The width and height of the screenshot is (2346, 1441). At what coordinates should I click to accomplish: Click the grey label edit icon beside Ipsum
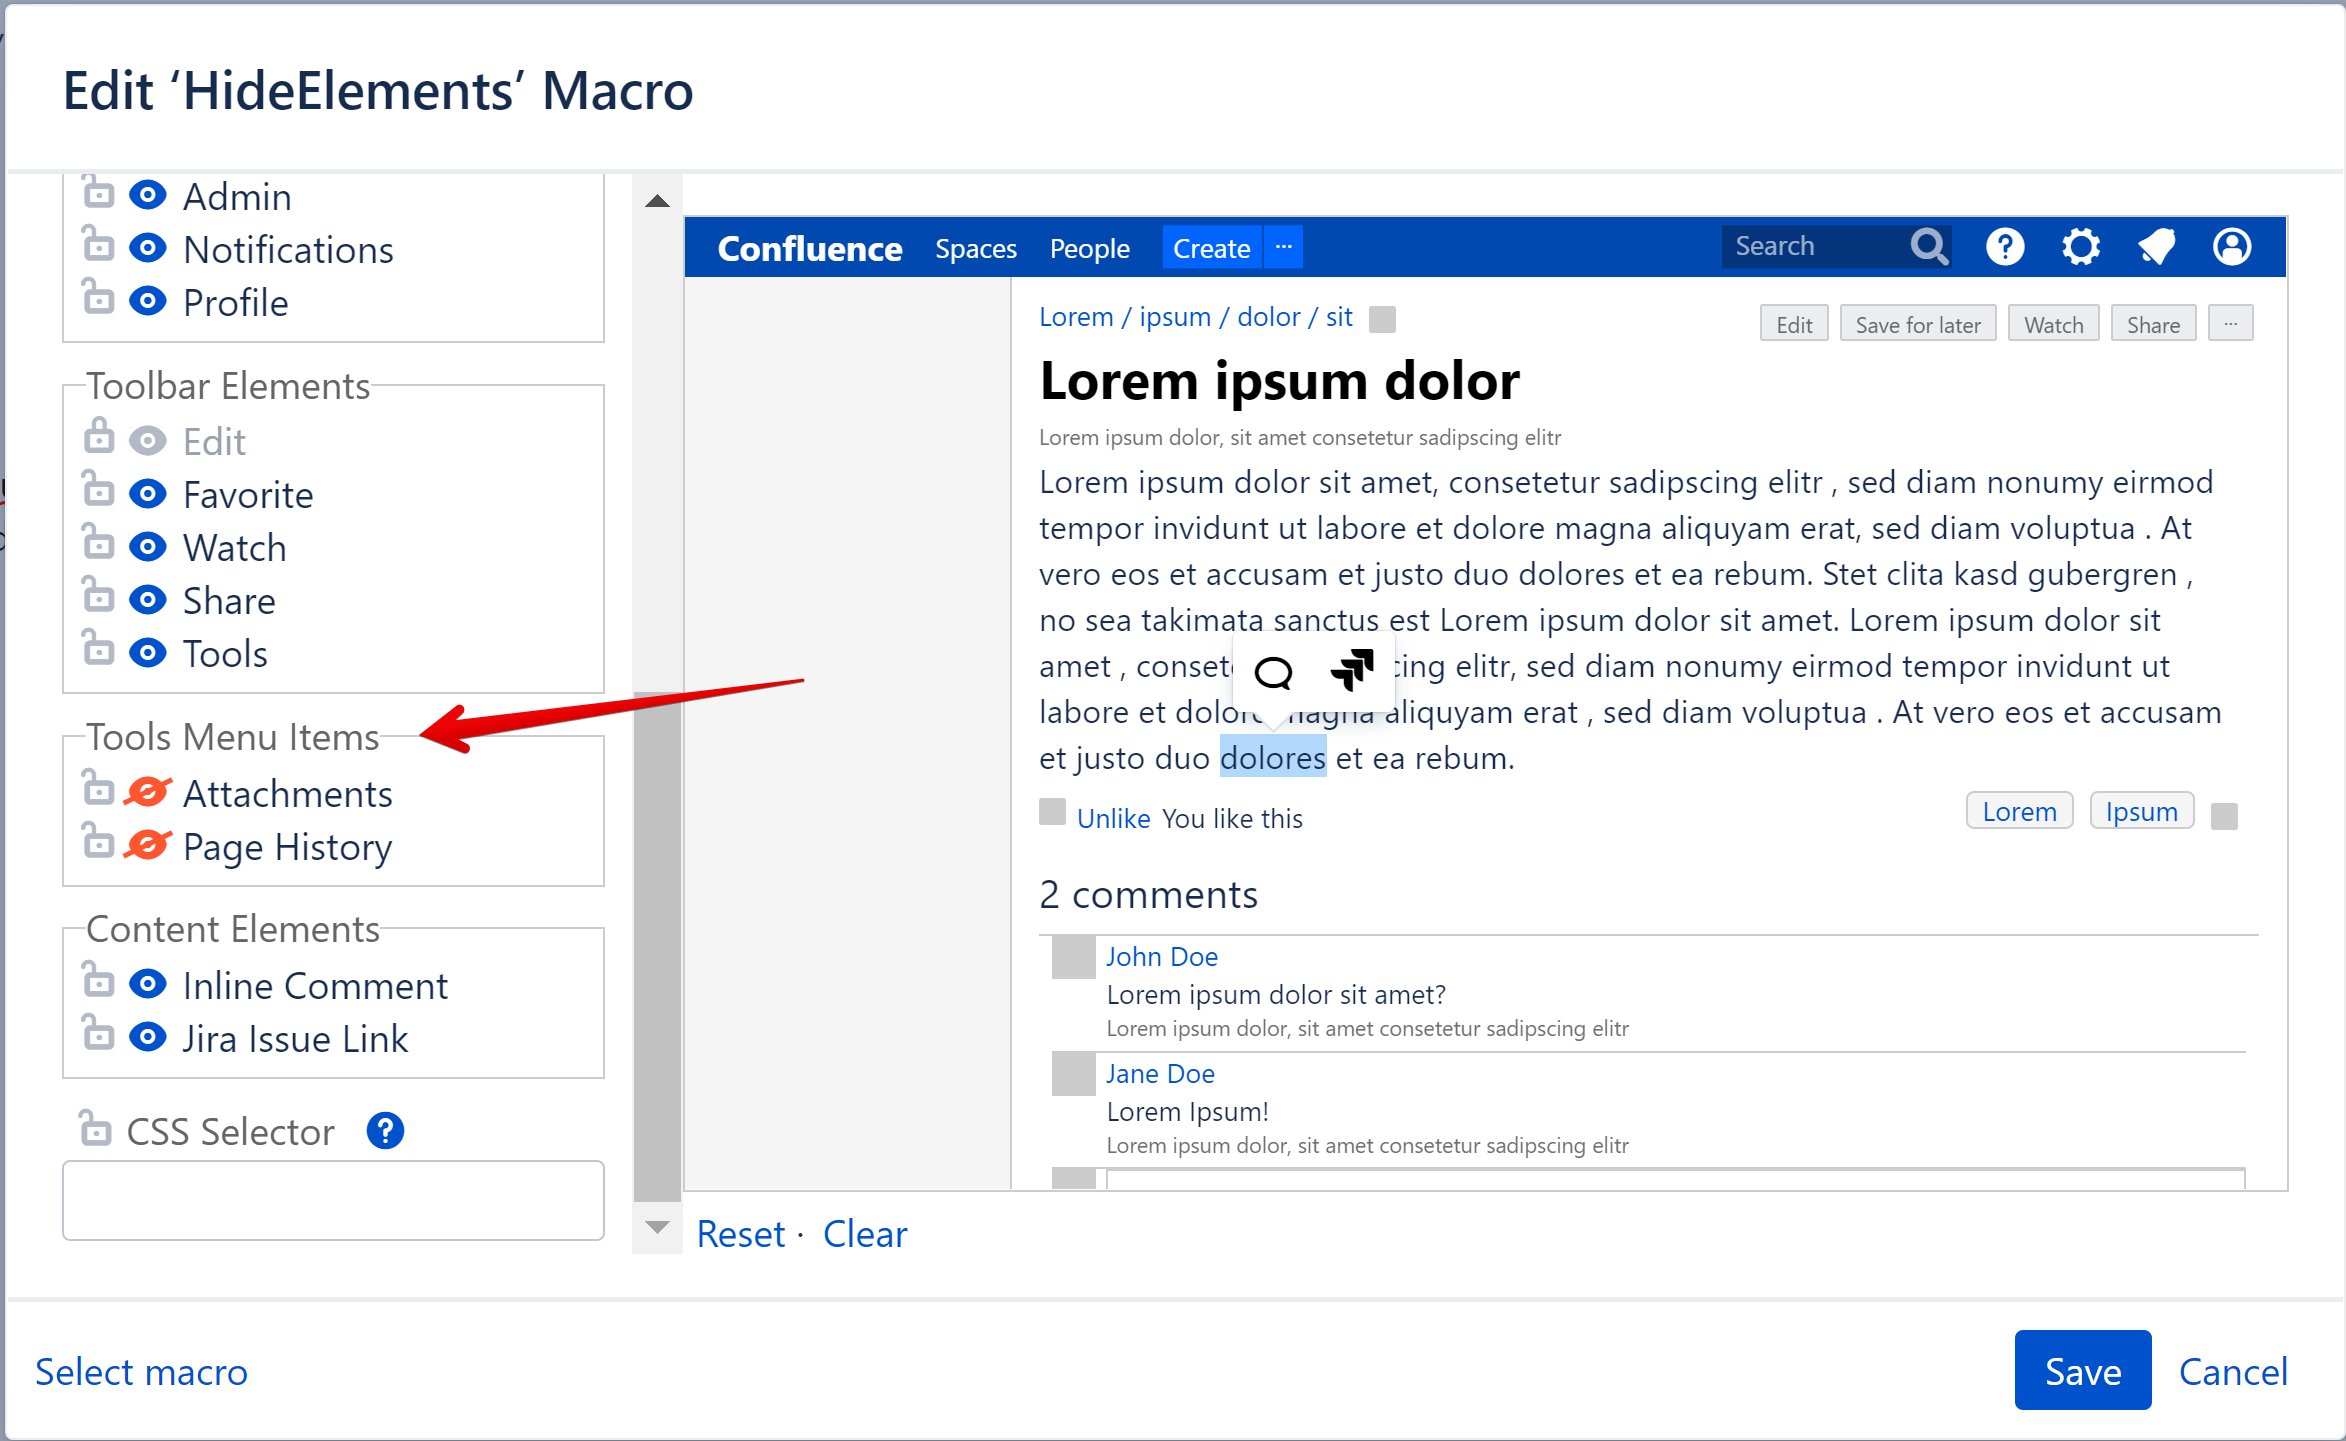click(2224, 816)
